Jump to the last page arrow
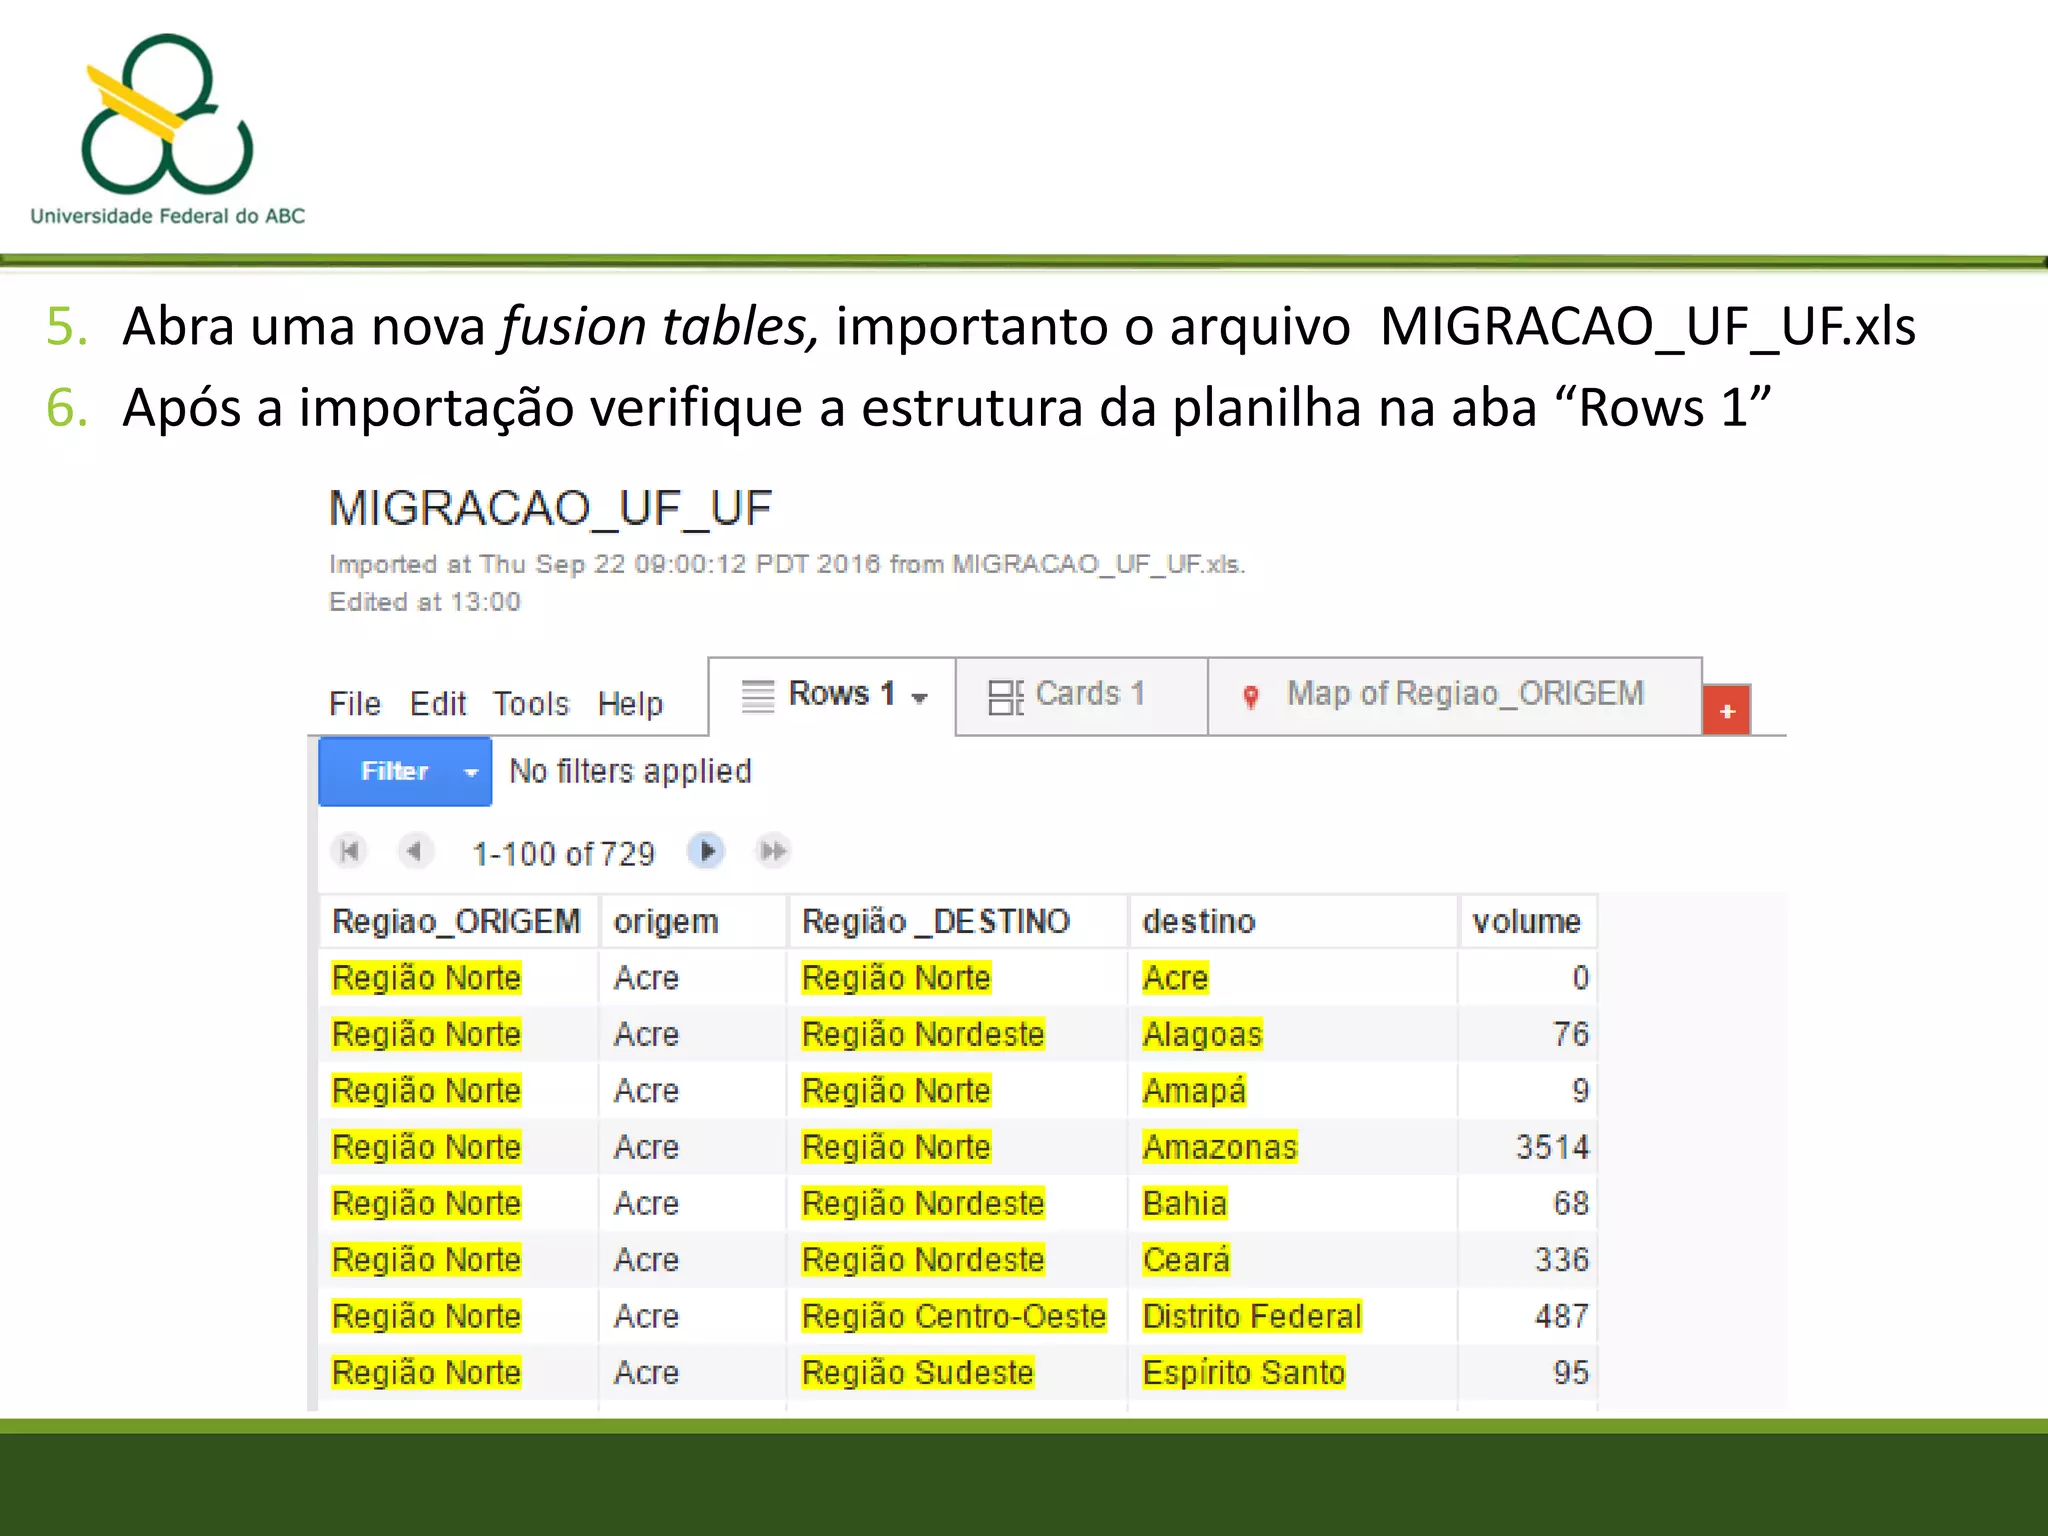Screen dimensions: 2048x1536 (x=773, y=852)
